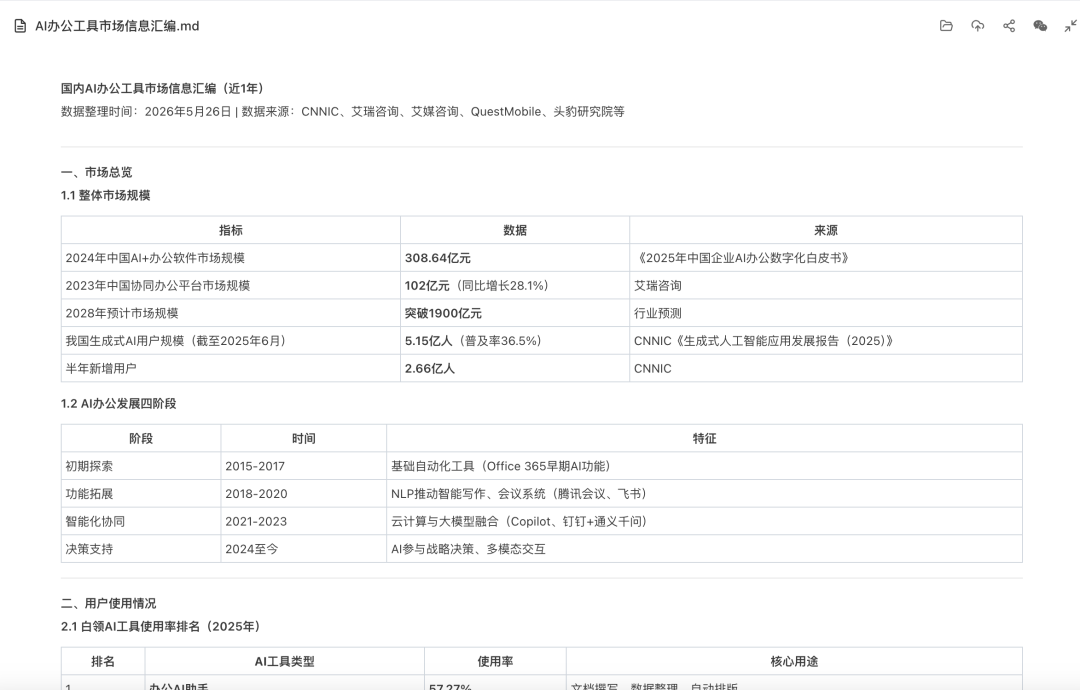This screenshot has height=690, width=1080.
Task: Click the 特征 column header
Action: tap(705, 439)
